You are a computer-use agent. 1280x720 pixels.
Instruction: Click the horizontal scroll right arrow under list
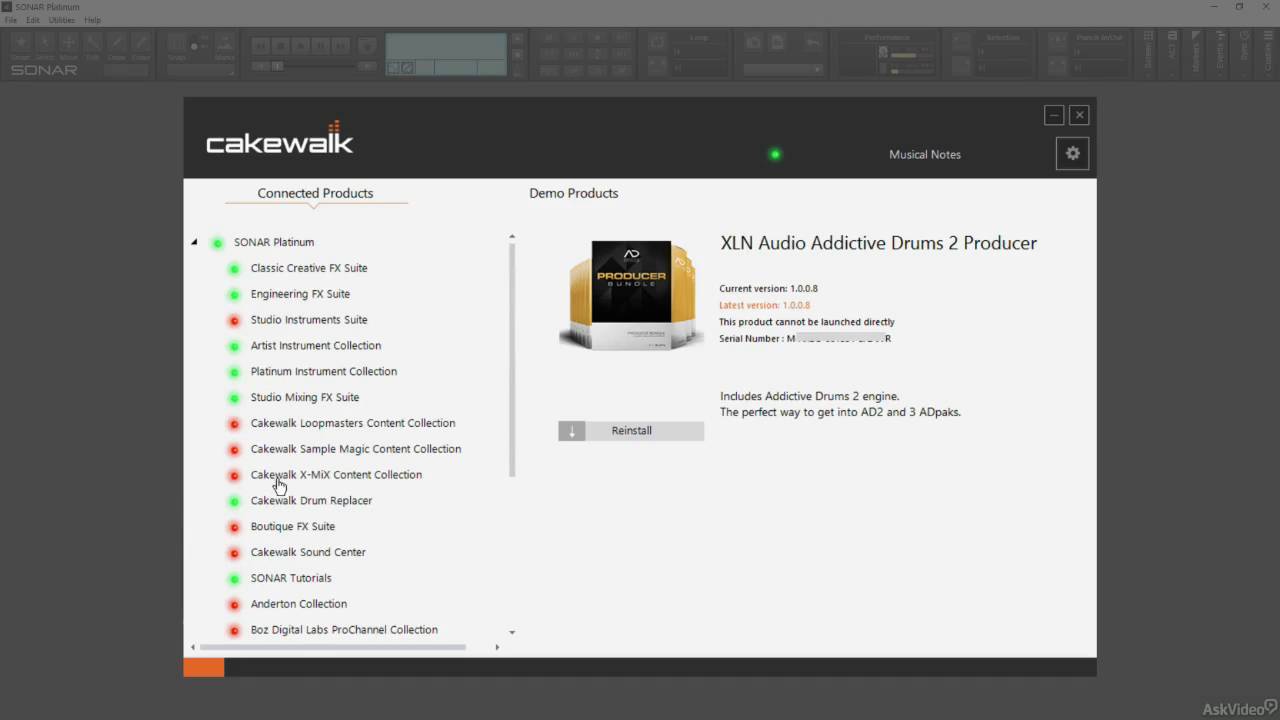point(497,648)
